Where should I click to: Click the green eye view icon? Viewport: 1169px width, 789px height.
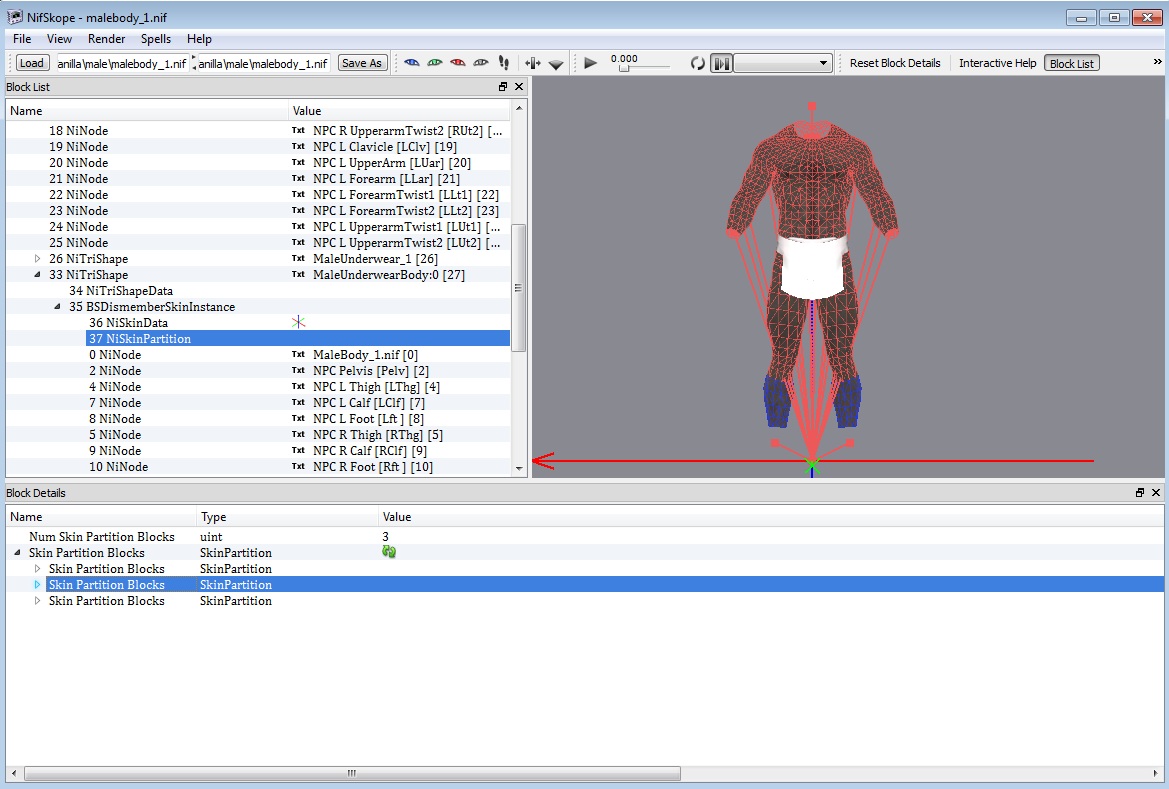434,63
